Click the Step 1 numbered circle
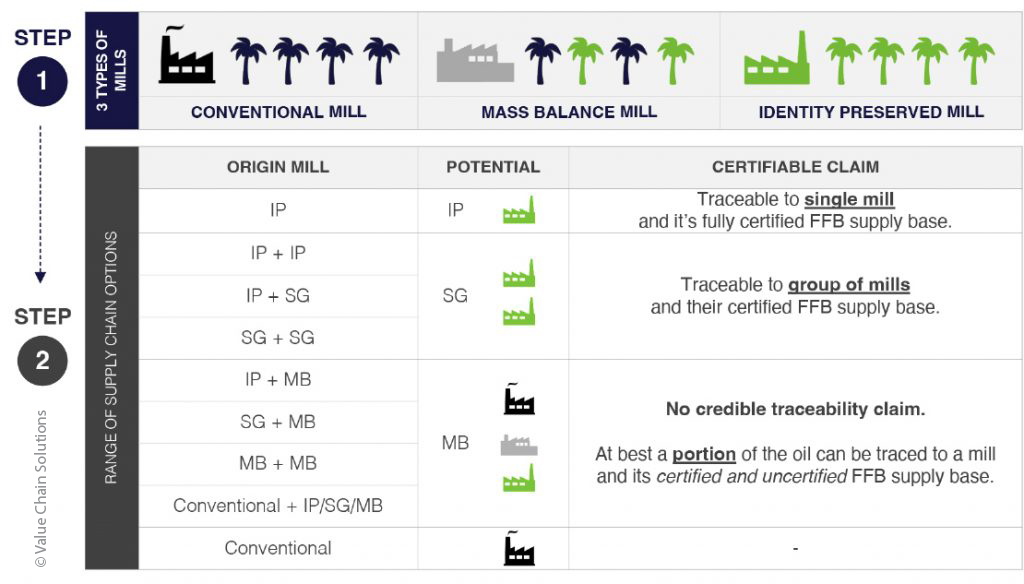 click(42, 82)
